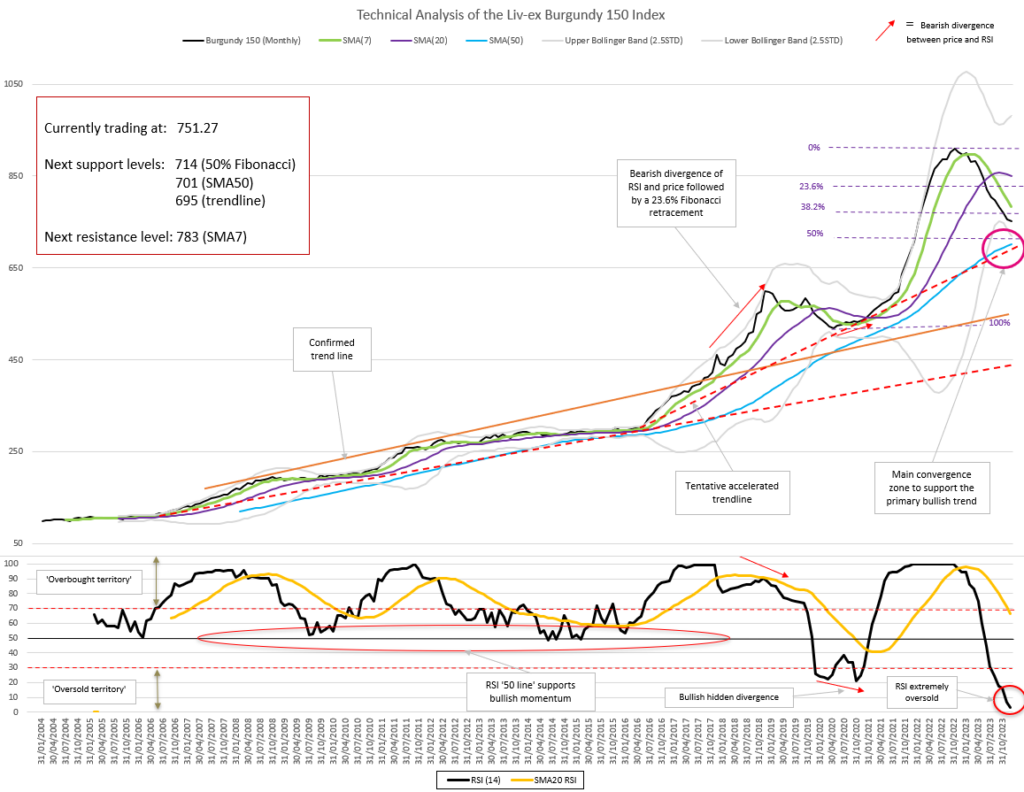Click 'Next resistance level: 783 (SMA7)' text
The height and width of the screenshot is (792, 1024).
[146, 237]
